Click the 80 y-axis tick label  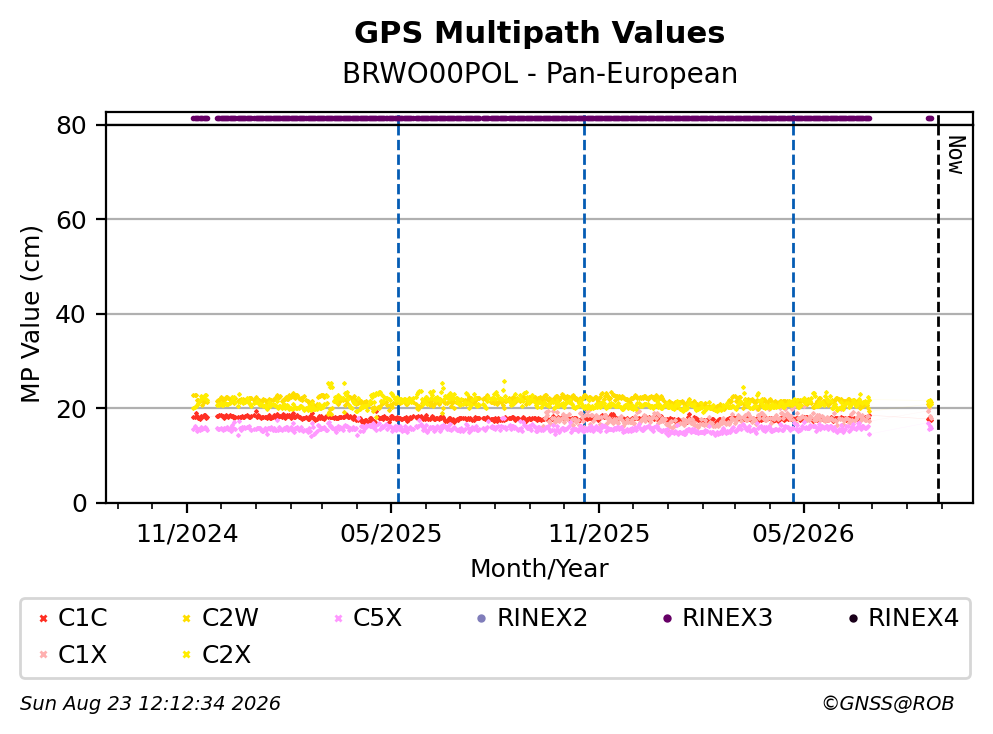pyautogui.click(x=71, y=125)
